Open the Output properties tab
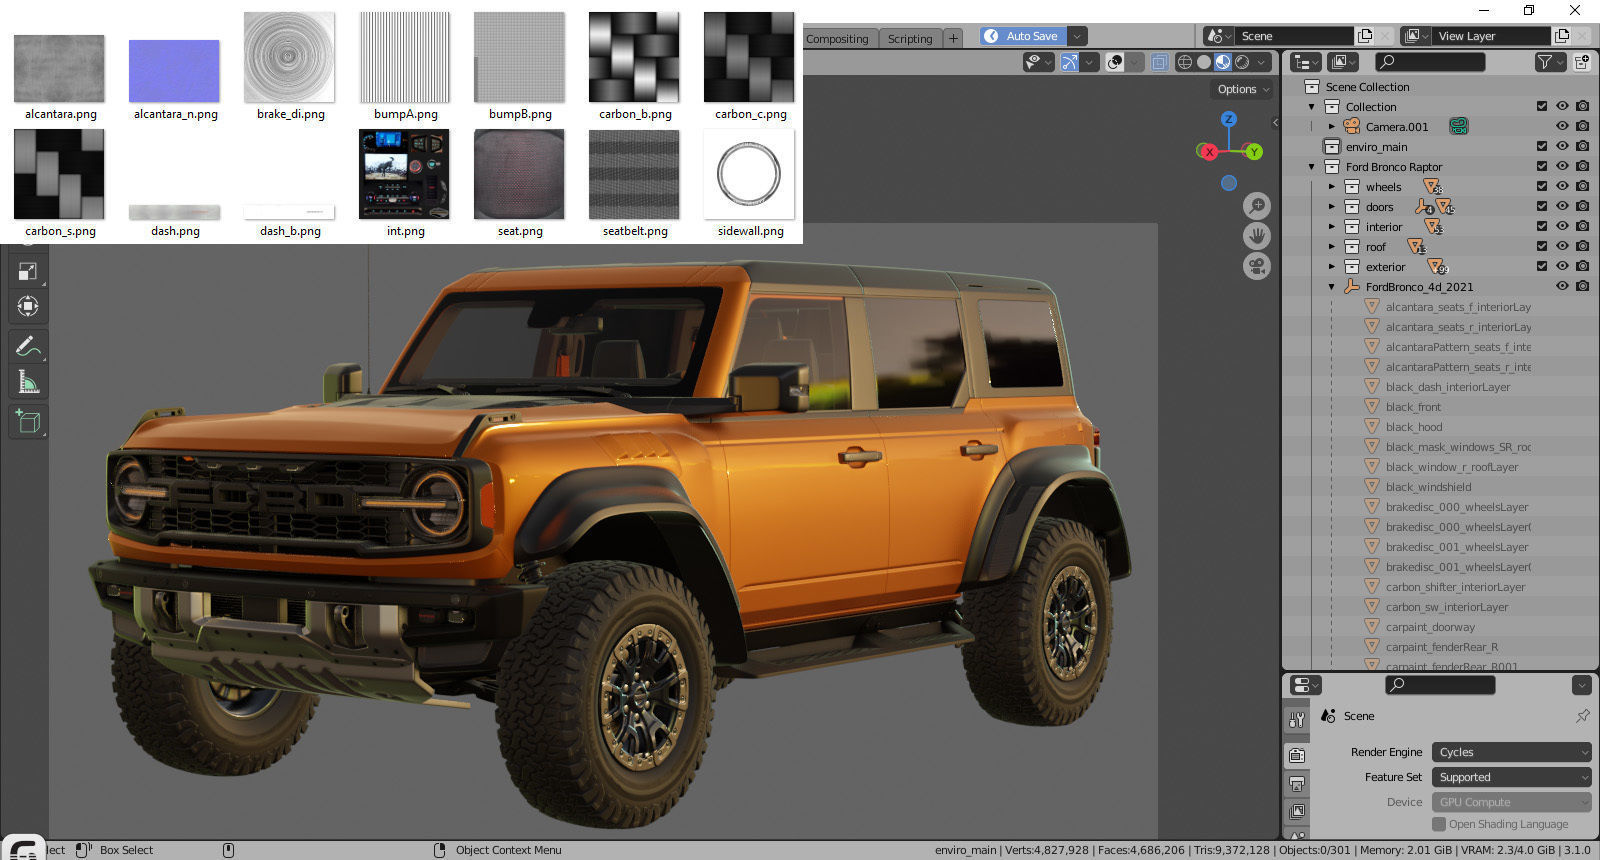This screenshot has width=1600, height=860. [x=1297, y=783]
